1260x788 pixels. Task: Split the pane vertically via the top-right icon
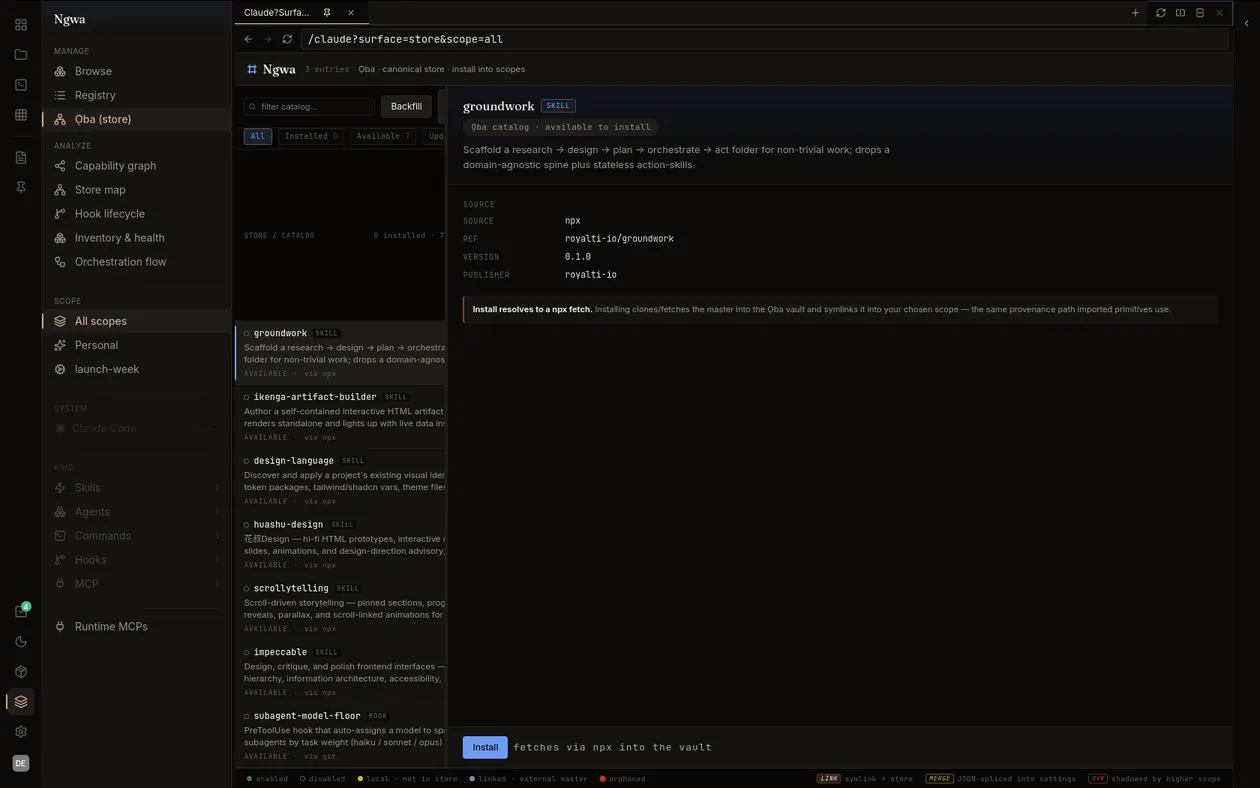[x=1200, y=13]
